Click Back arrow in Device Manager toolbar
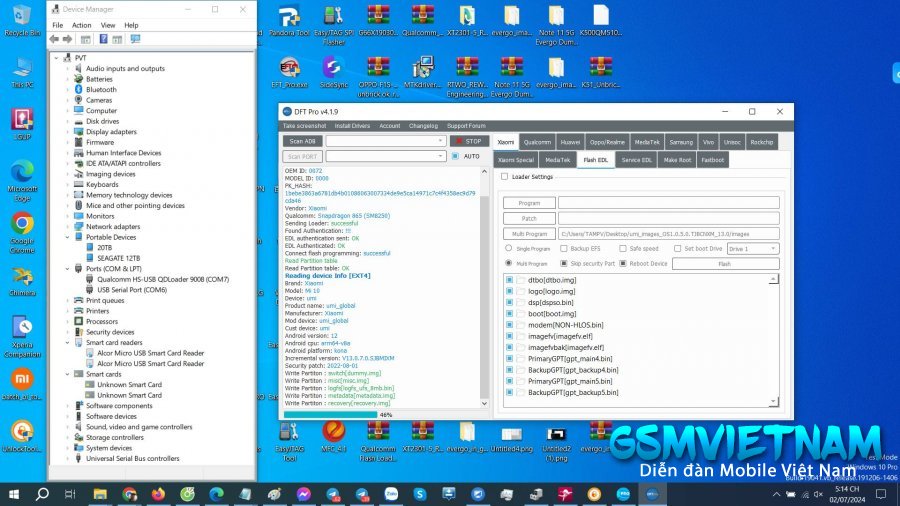Viewport: 900px width, 506px height. coord(54,39)
